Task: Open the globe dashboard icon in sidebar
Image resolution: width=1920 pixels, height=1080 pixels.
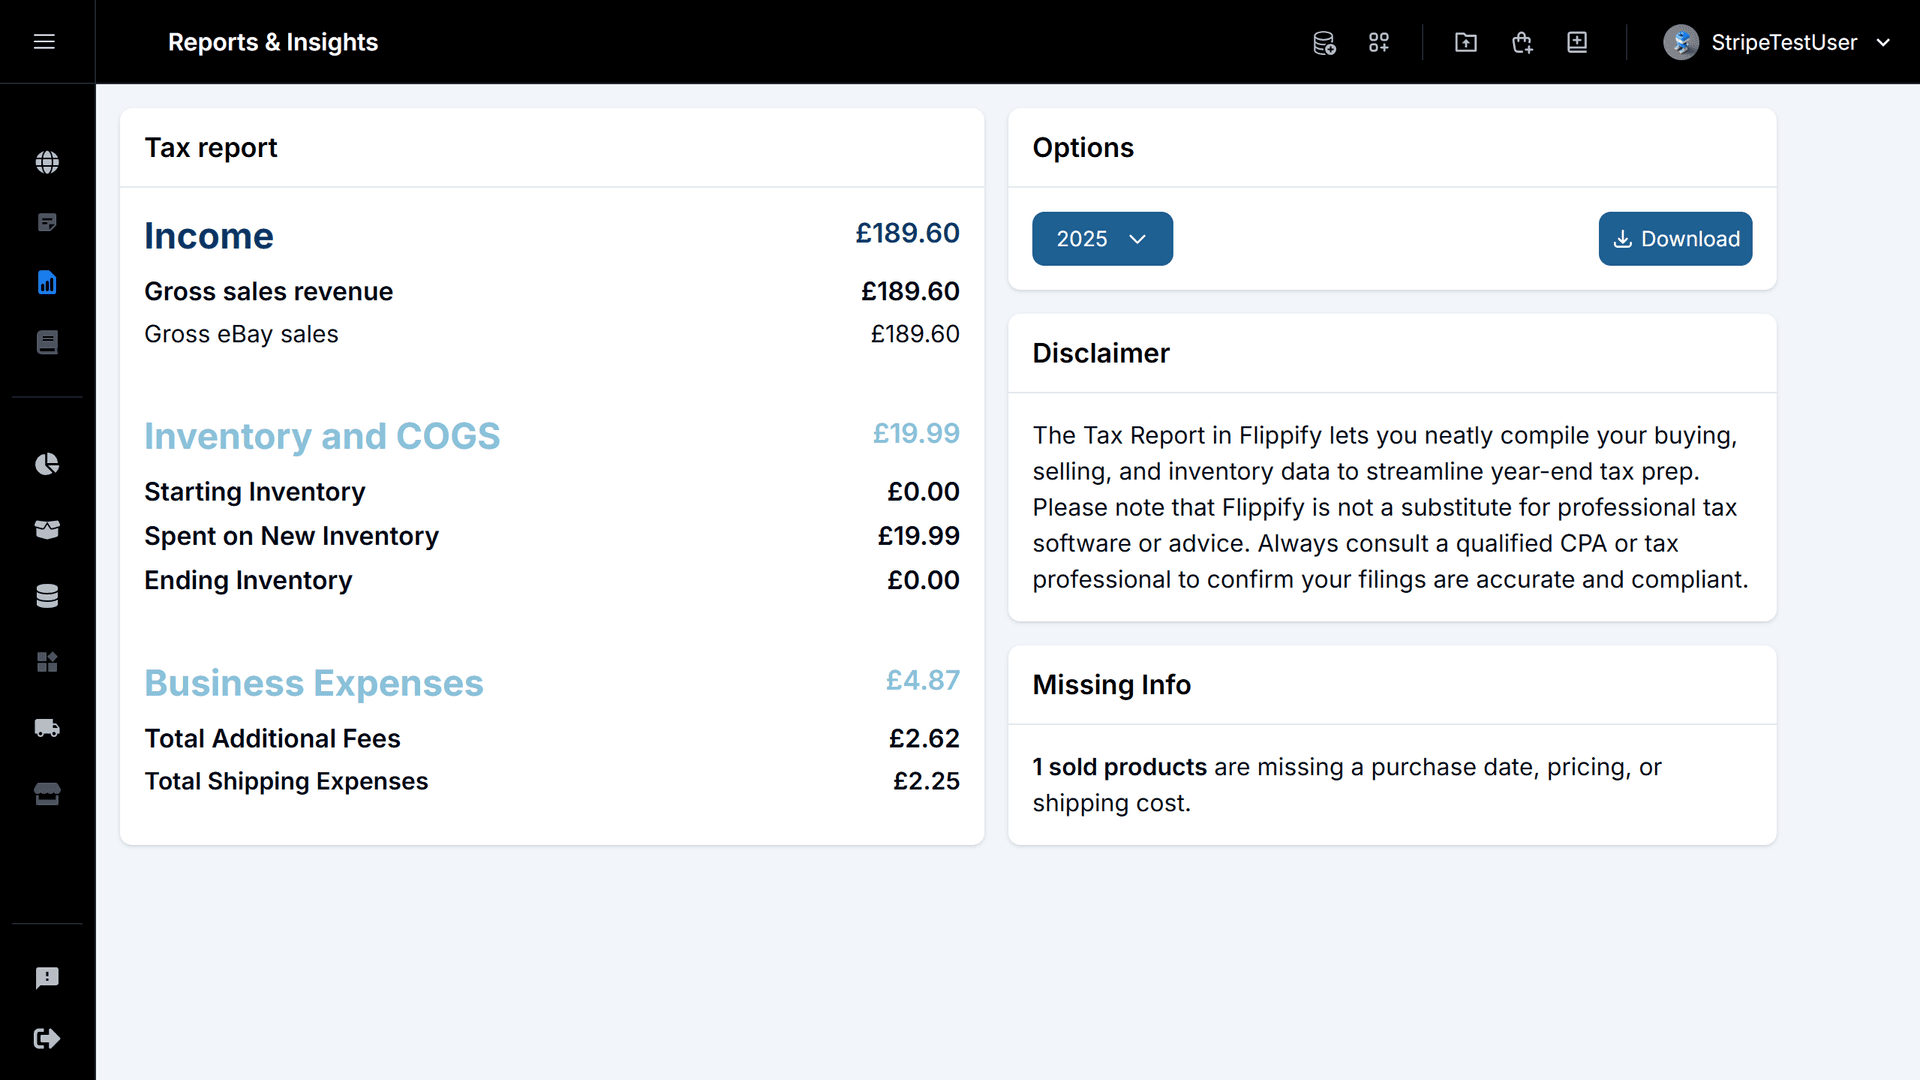Action: (47, 162)
